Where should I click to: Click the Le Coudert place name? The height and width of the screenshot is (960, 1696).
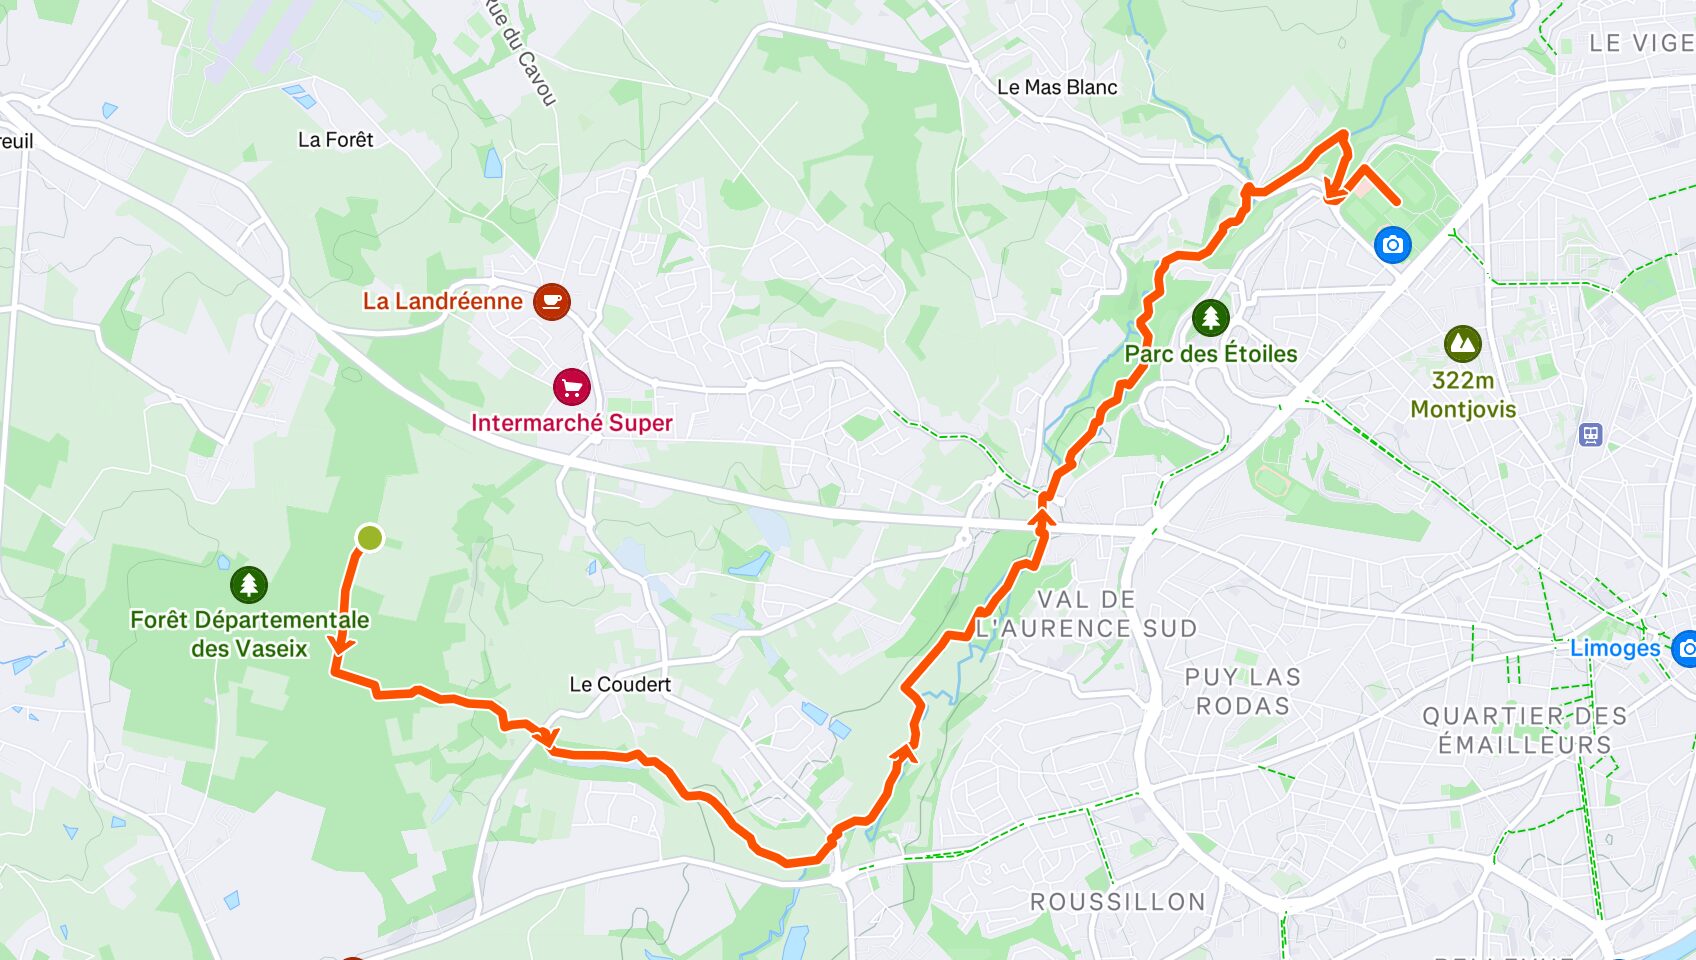click(x=620, y=685)
